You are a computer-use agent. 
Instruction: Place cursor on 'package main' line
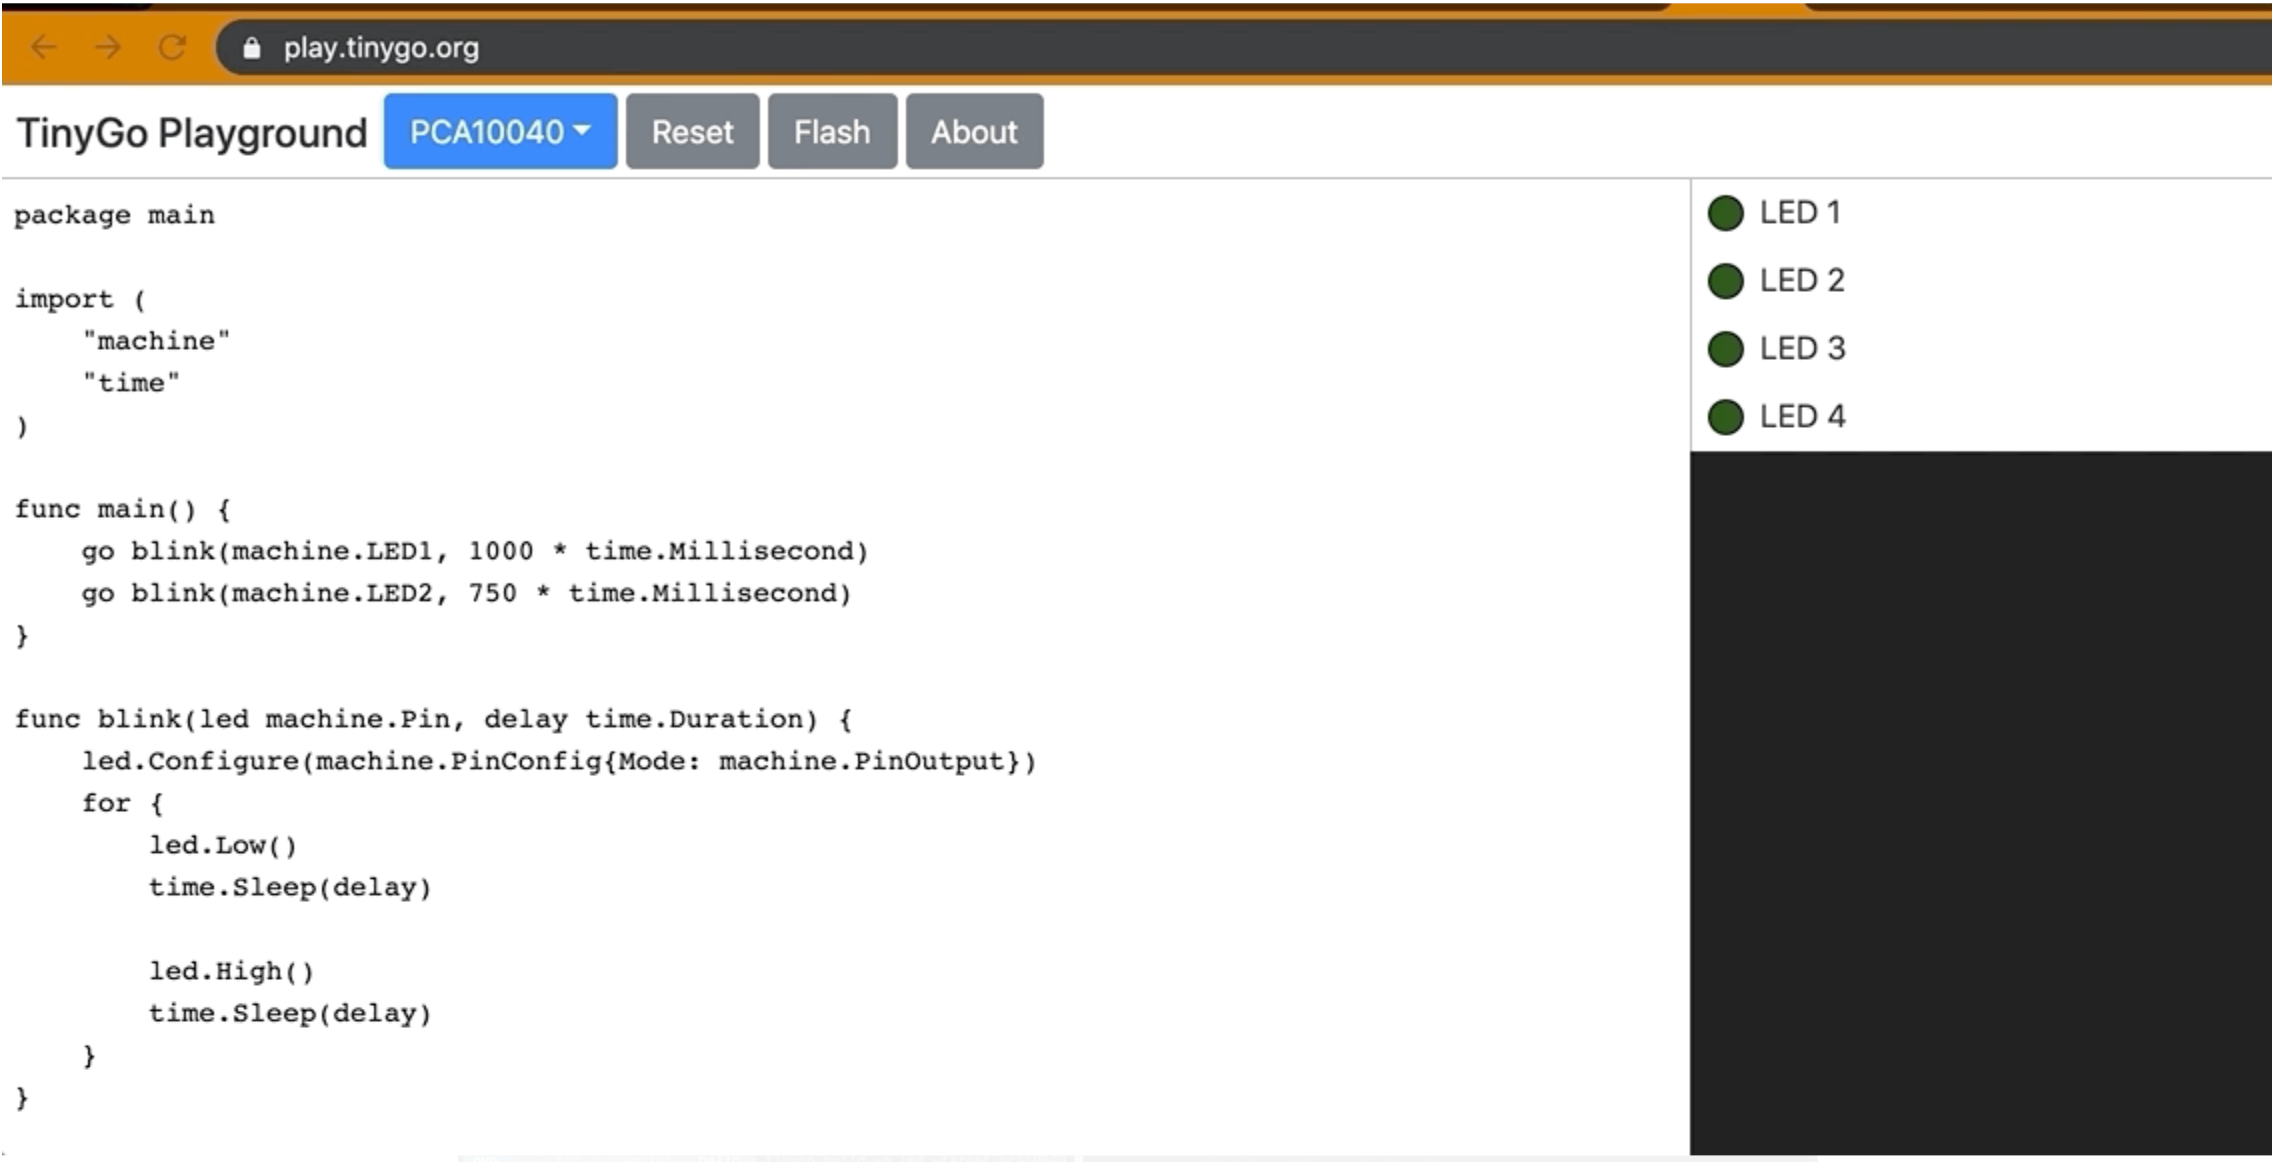[x=114, y=215]
